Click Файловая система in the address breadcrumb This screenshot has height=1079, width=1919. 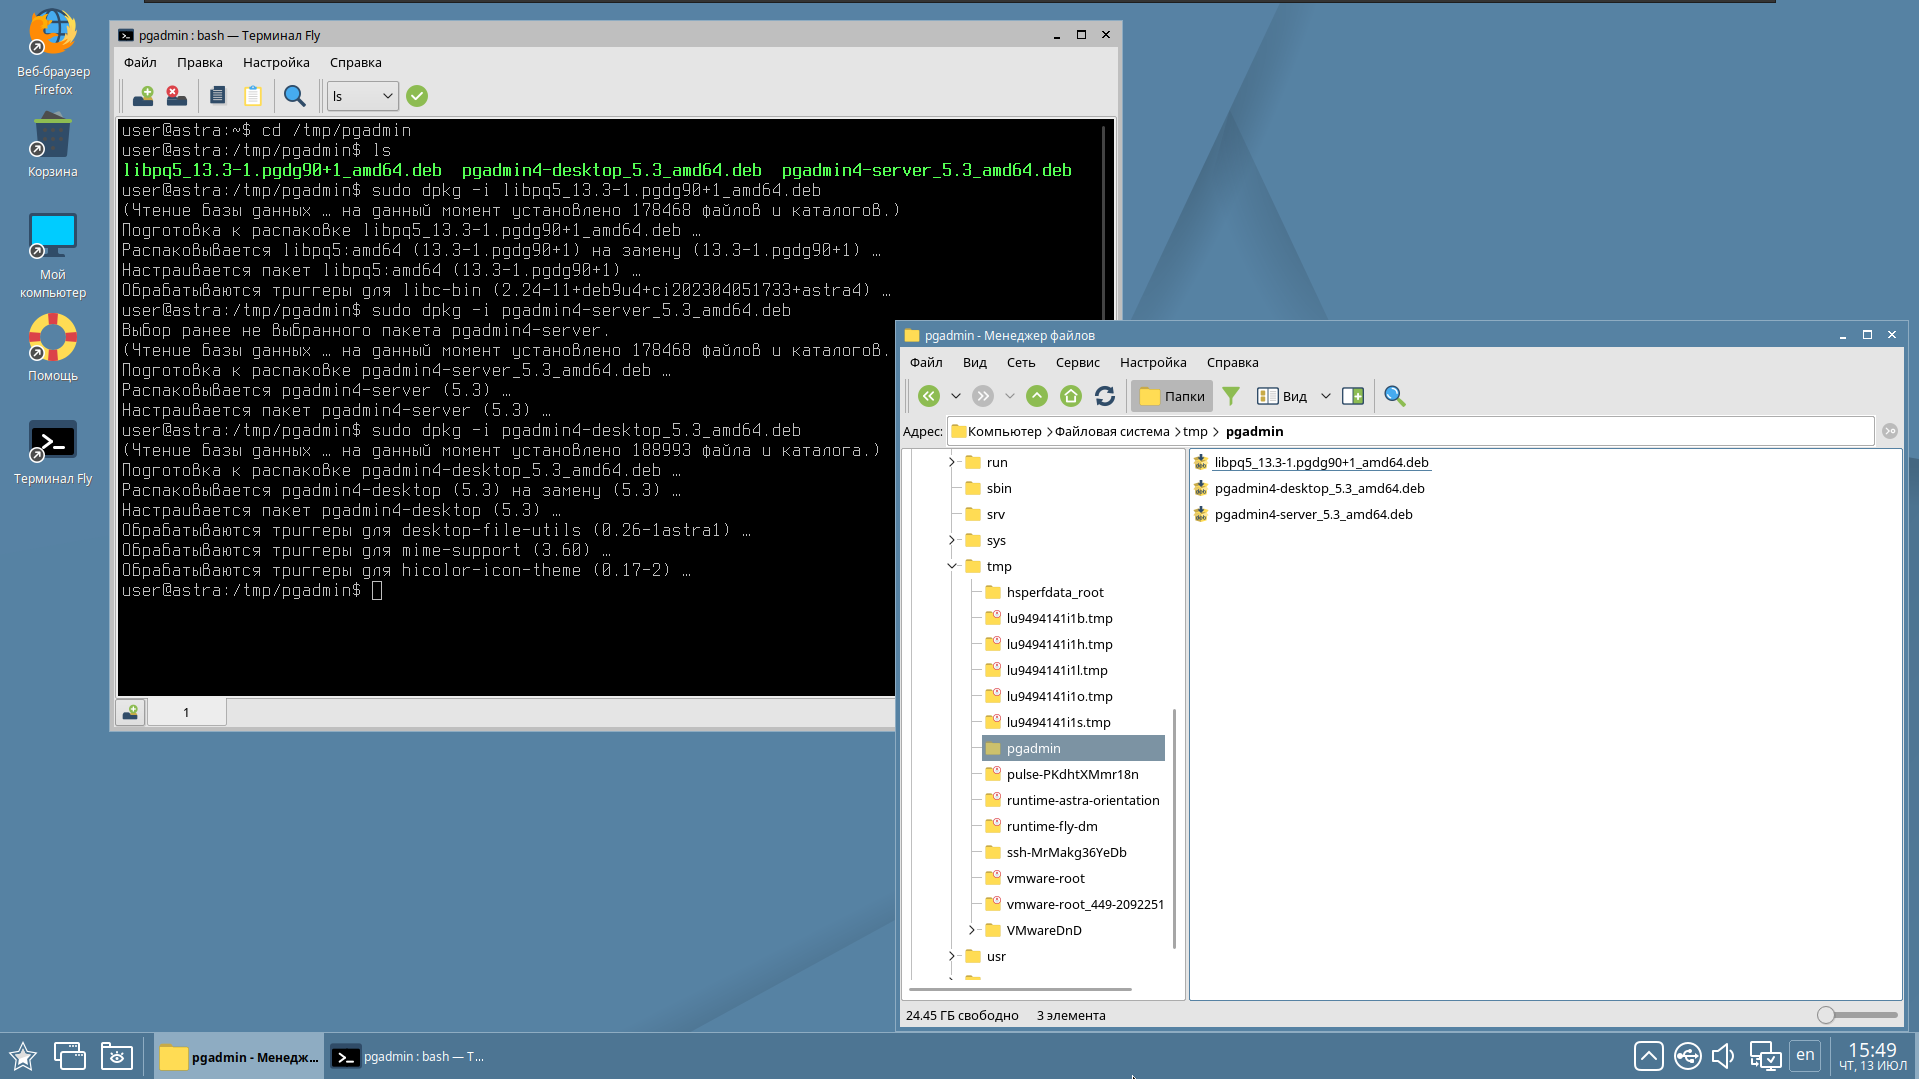tap(1112, 431)
